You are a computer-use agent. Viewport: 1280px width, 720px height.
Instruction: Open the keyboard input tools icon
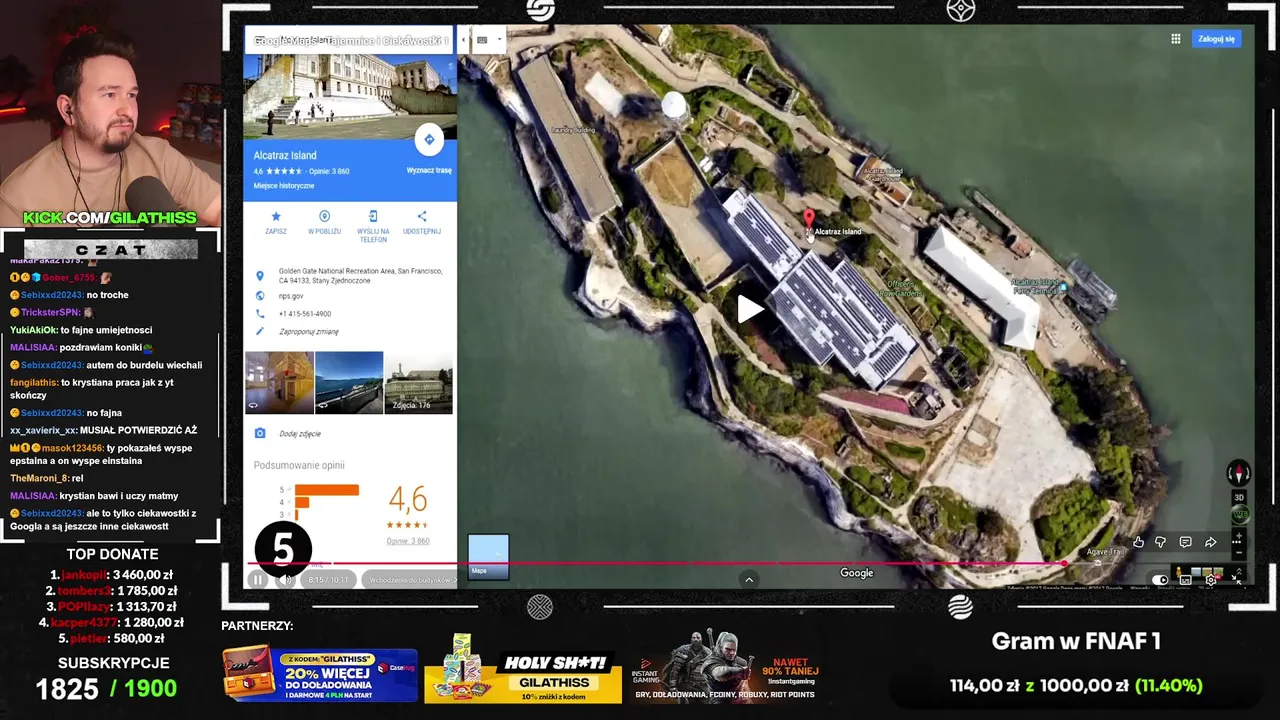tap(482, 40)
